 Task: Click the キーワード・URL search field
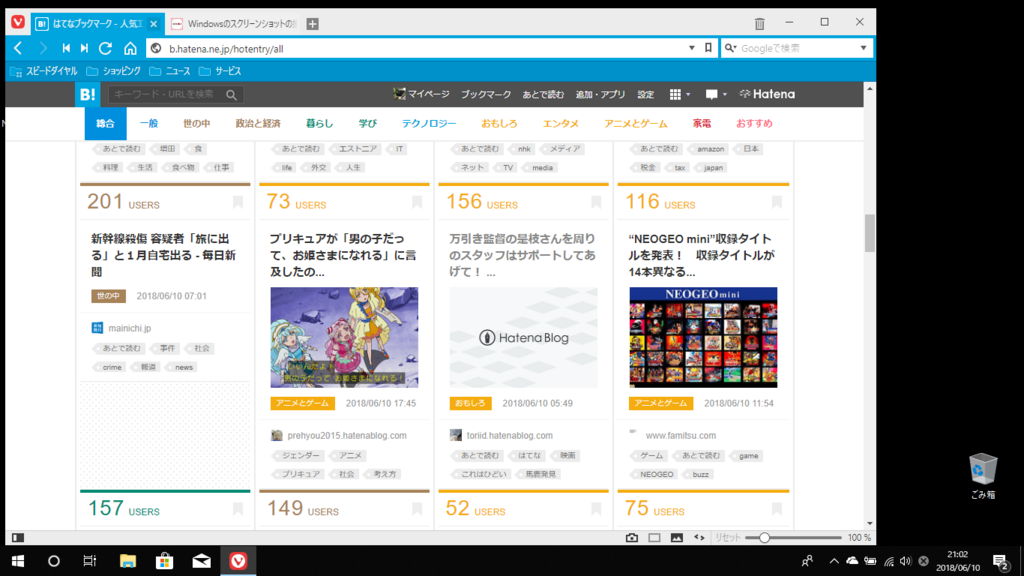coord(168,95)
